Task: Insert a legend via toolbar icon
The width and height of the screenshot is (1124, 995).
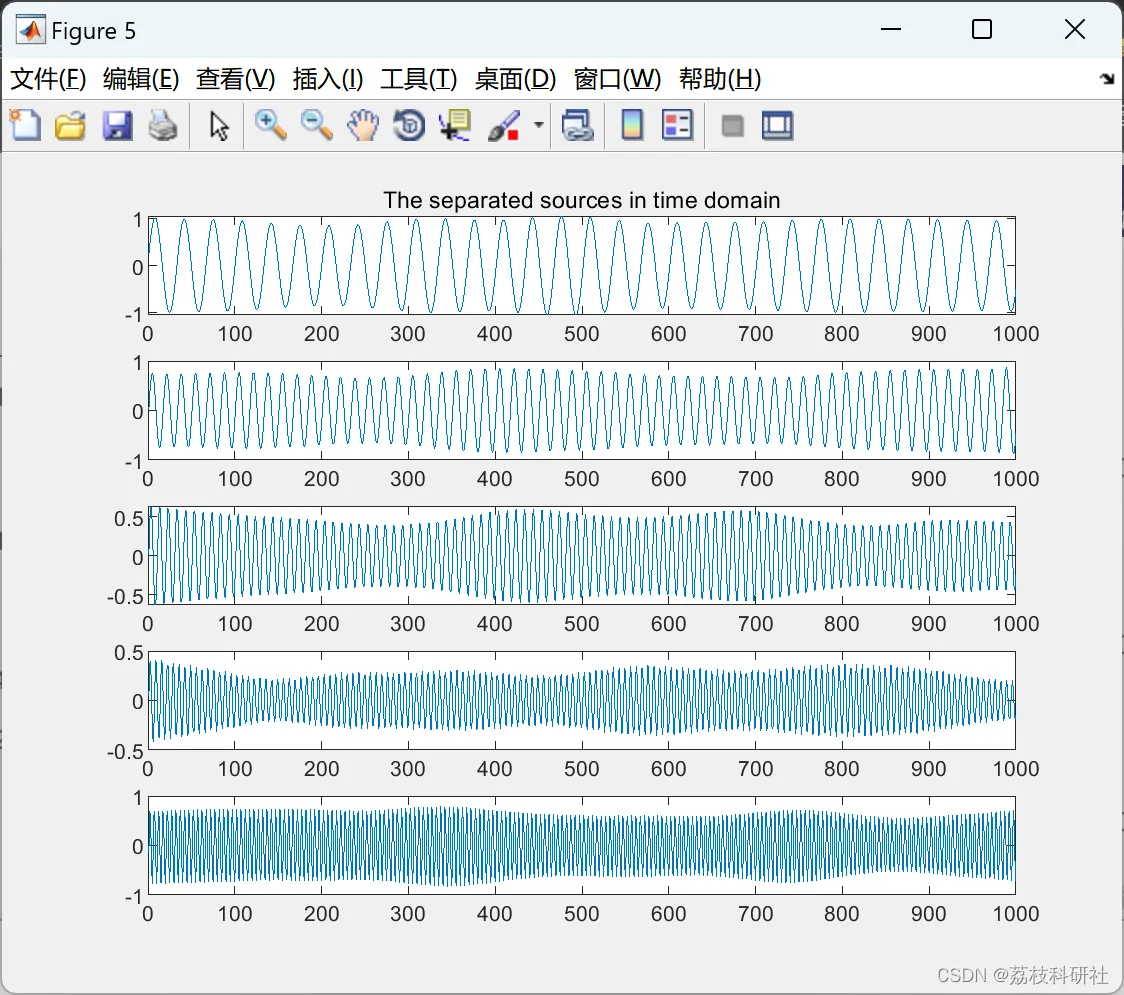Action: 677,126
